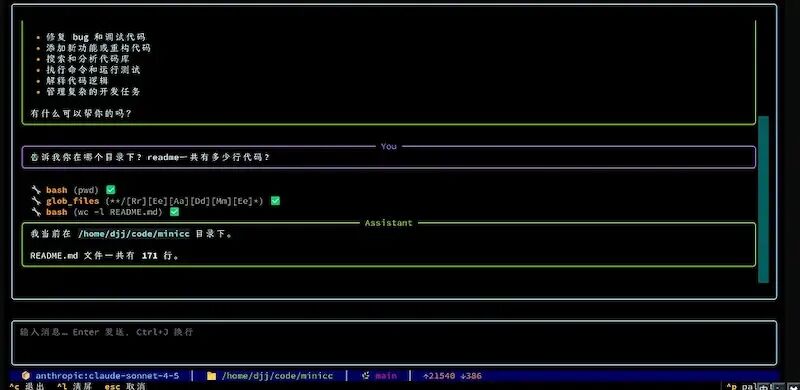Click the /home/djj/code/minicc path in status bar
Viewport: 800px width, 390px height.
point(277,376)
